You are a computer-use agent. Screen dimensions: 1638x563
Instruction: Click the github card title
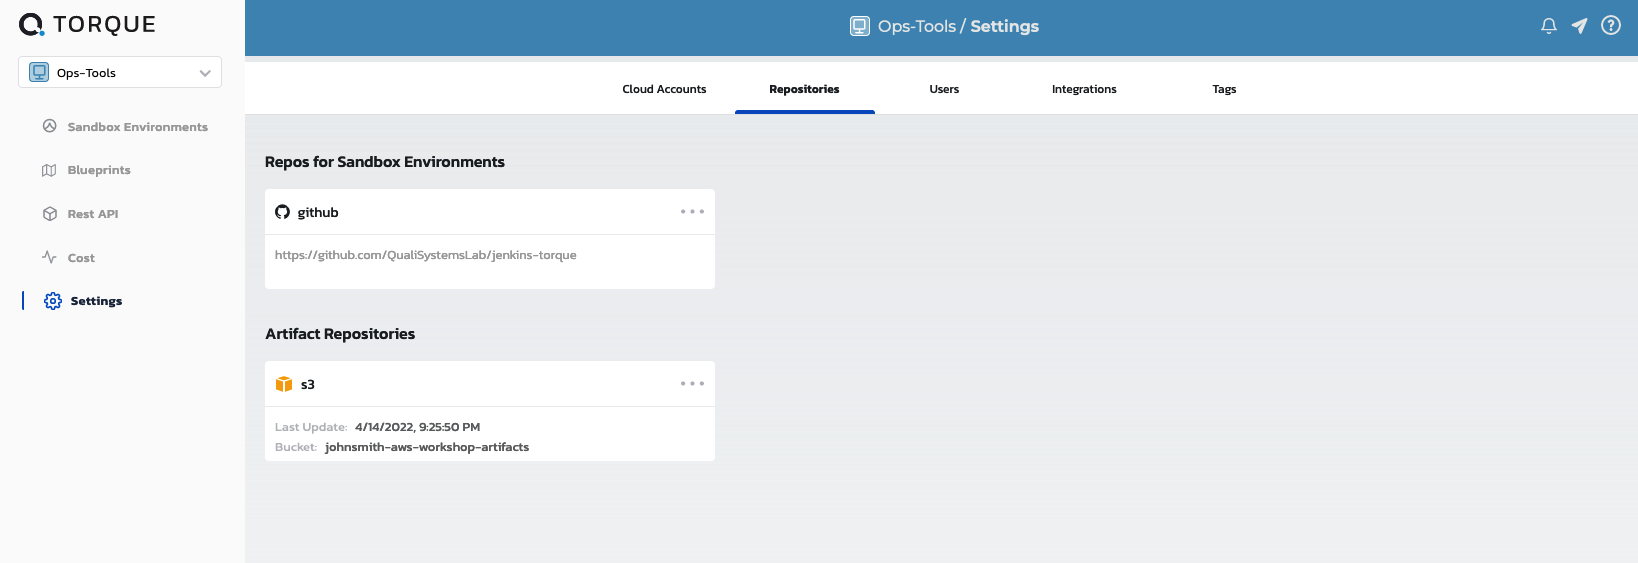pyautogui.click(x=318, y=212)
